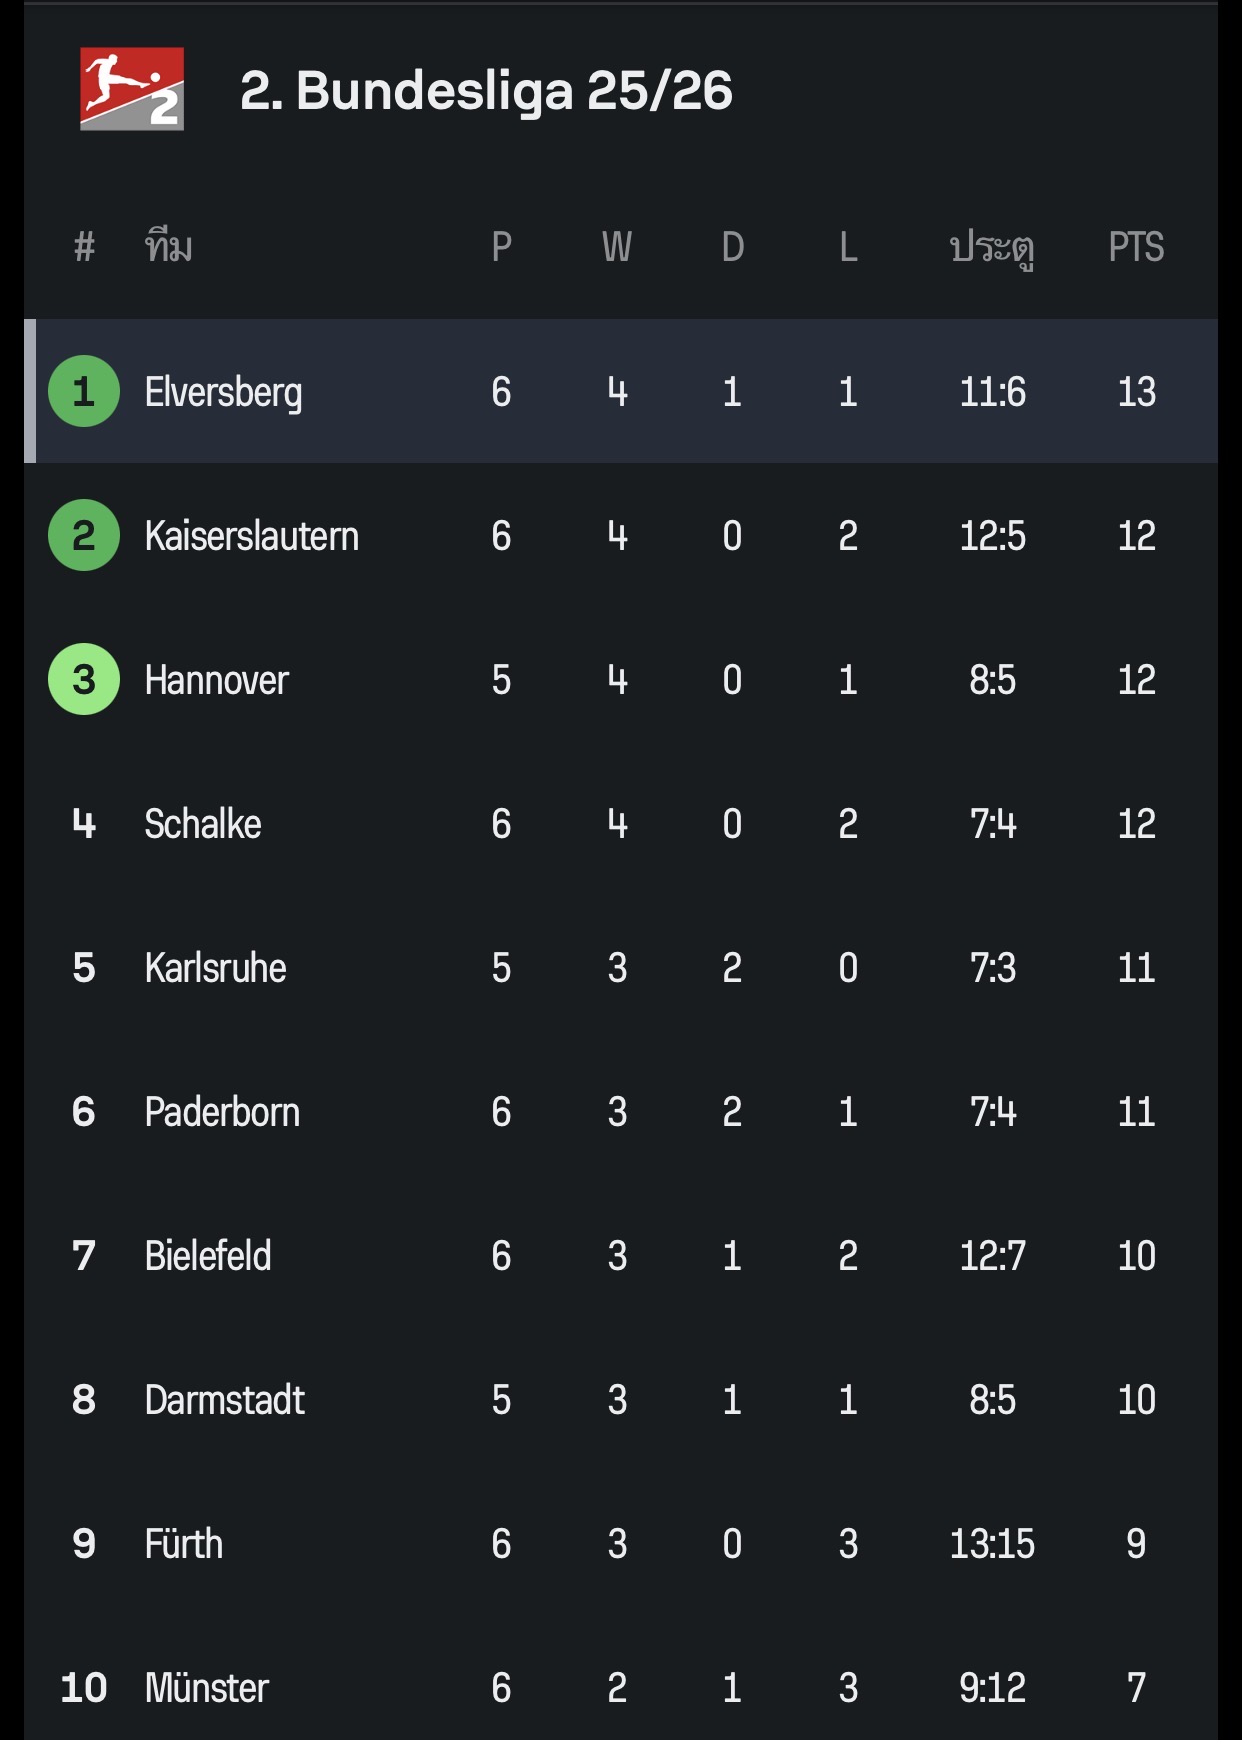
Task: Select Elversberg's green rank 1 badge
Action: coord(84,391)
